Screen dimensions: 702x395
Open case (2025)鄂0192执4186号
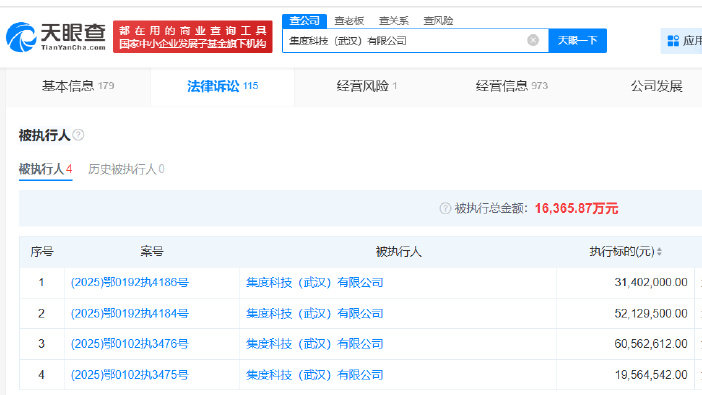click(x=130, y=283)
